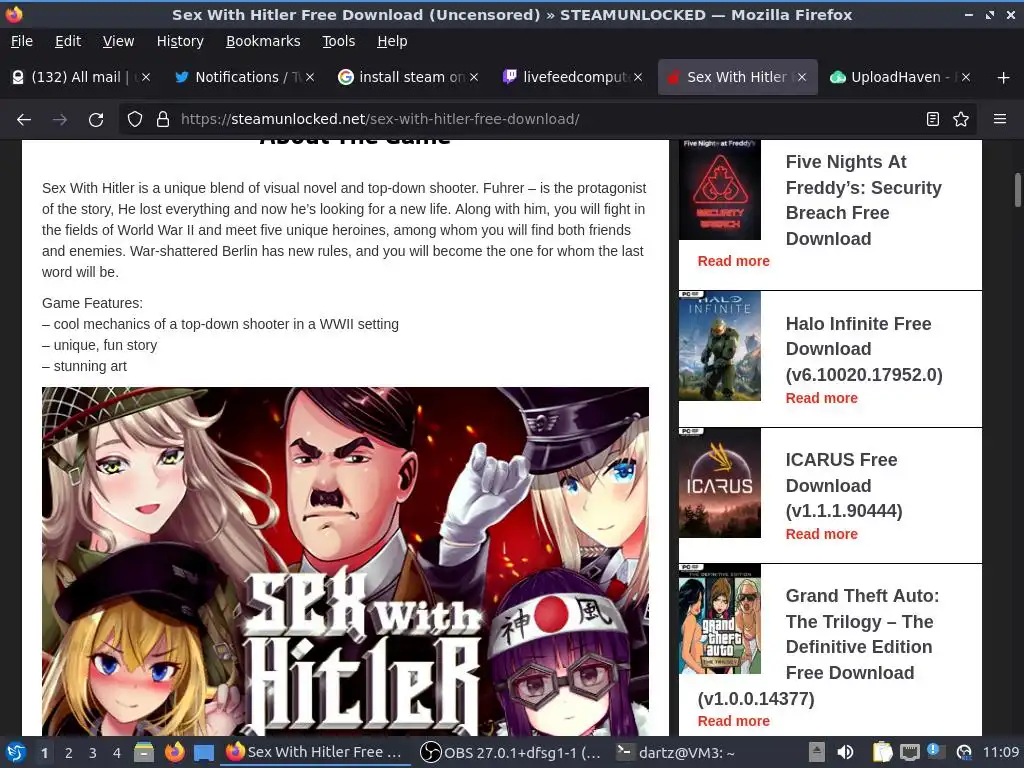Open the update notification tray icon
The image size is (1024, 768).
936,752
